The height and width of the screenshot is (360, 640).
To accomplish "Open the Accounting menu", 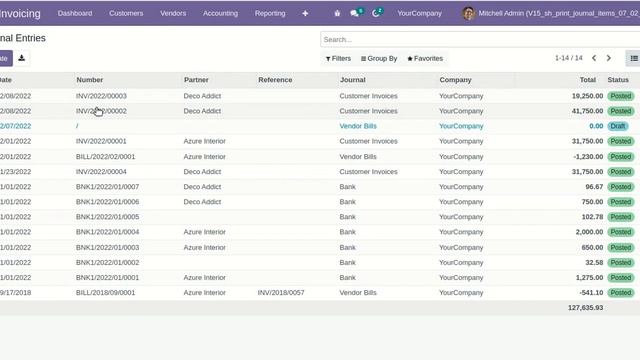I will pos(220,13).
